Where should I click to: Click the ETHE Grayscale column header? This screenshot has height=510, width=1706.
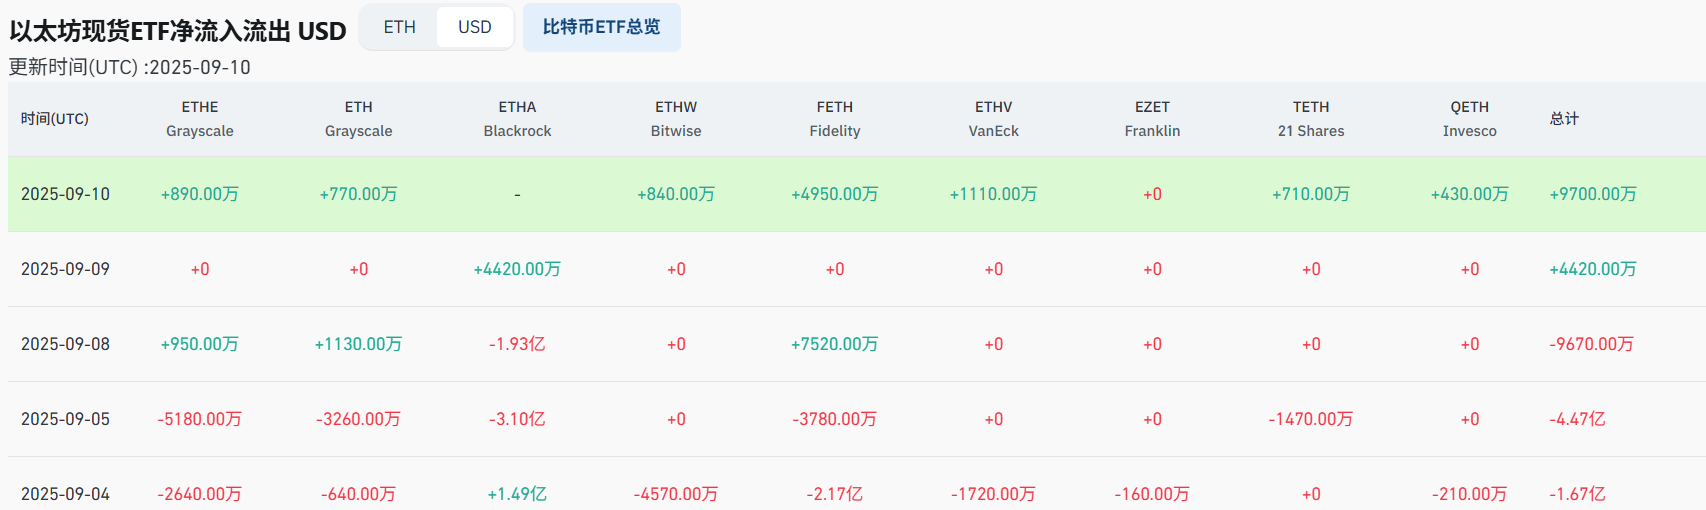tap(200, 119)
